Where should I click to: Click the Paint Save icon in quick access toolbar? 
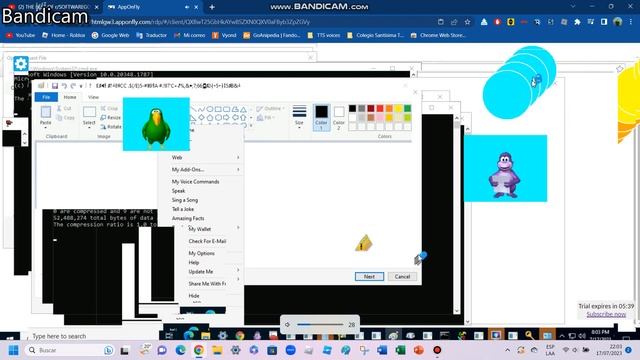55,86
